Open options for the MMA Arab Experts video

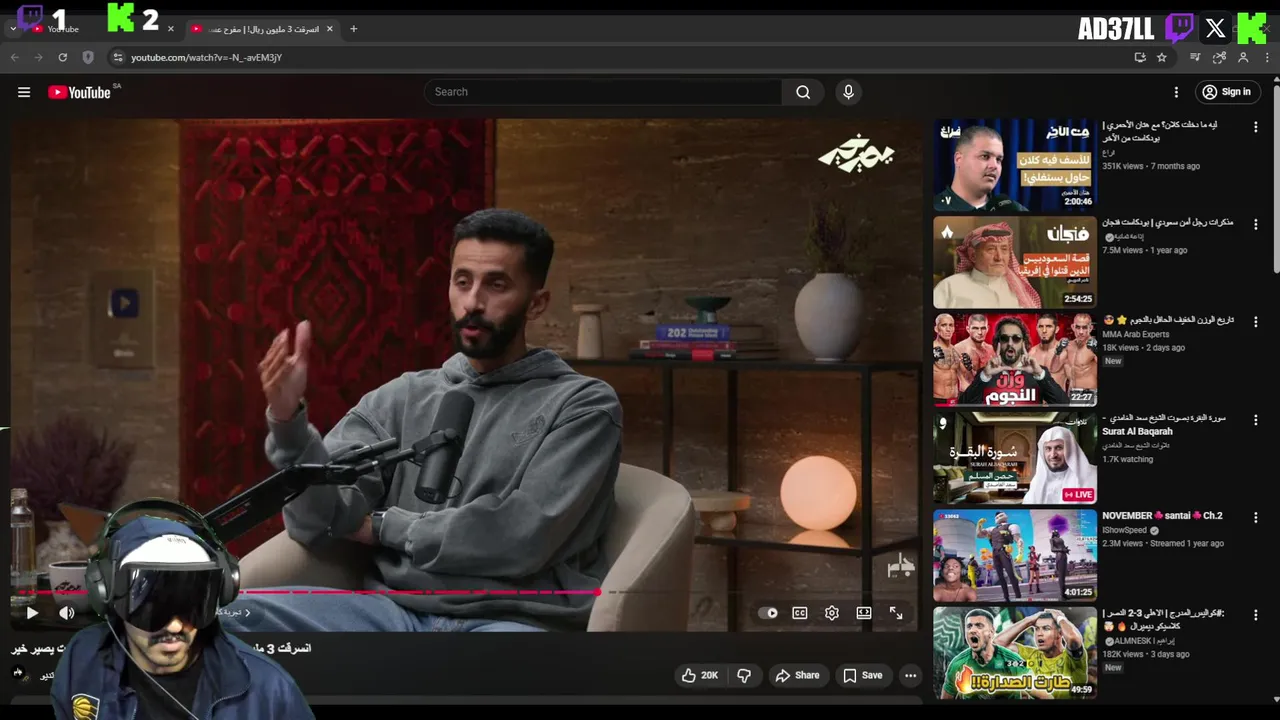point(1255,322)
